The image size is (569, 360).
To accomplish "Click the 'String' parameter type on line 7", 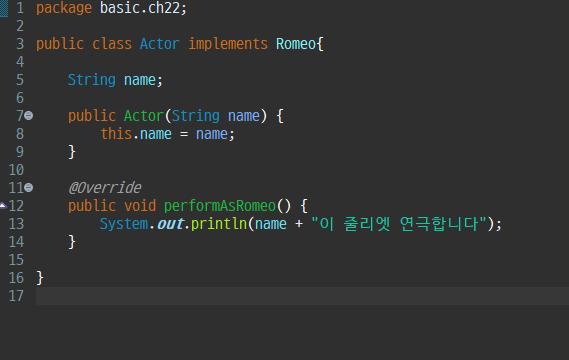I will point(196,116).
